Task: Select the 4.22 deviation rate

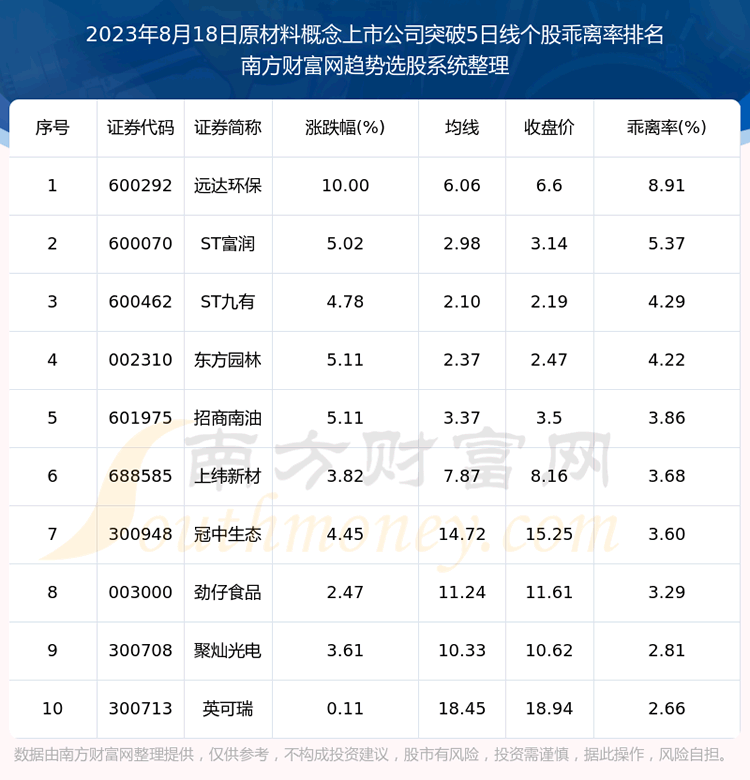Action: click(666, 360)
